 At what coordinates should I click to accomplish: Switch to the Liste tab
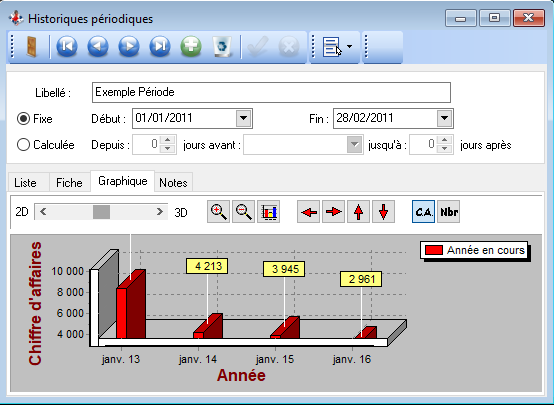[x=25, y=183]
